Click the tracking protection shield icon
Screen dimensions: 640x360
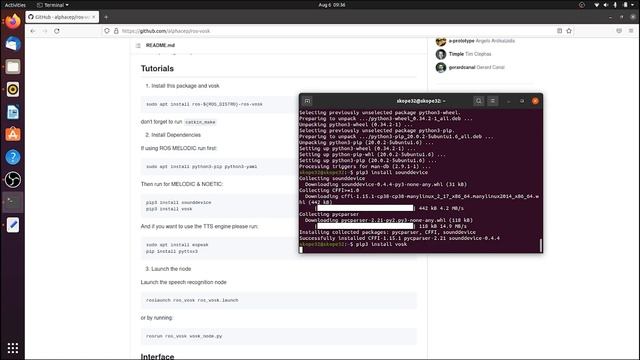click(107, 31)
